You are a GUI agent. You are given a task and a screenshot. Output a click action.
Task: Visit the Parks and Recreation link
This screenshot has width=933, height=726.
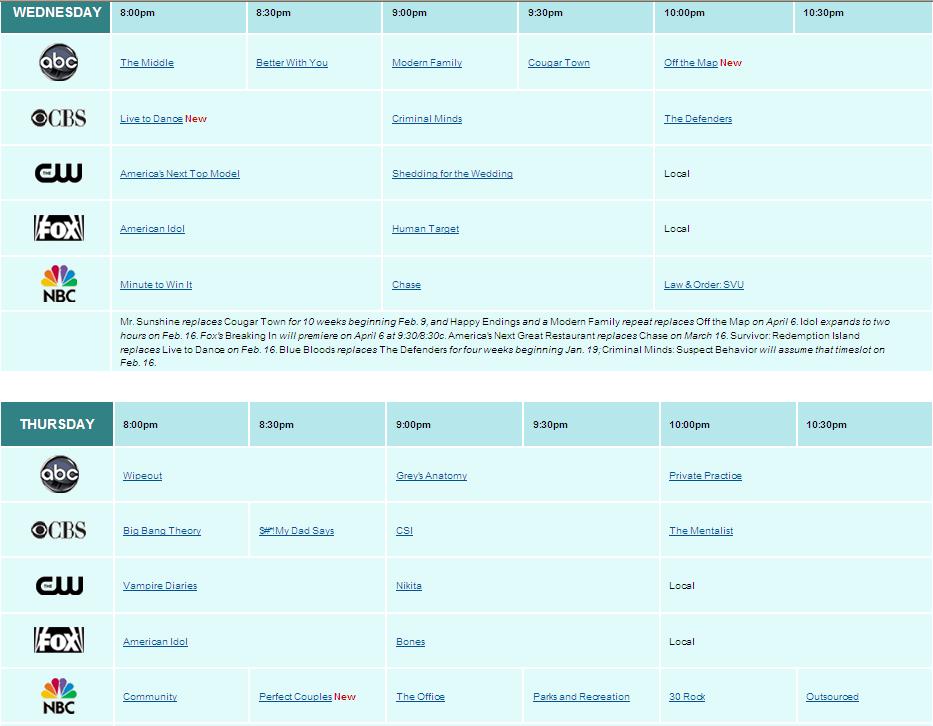(x=581, y=696)
